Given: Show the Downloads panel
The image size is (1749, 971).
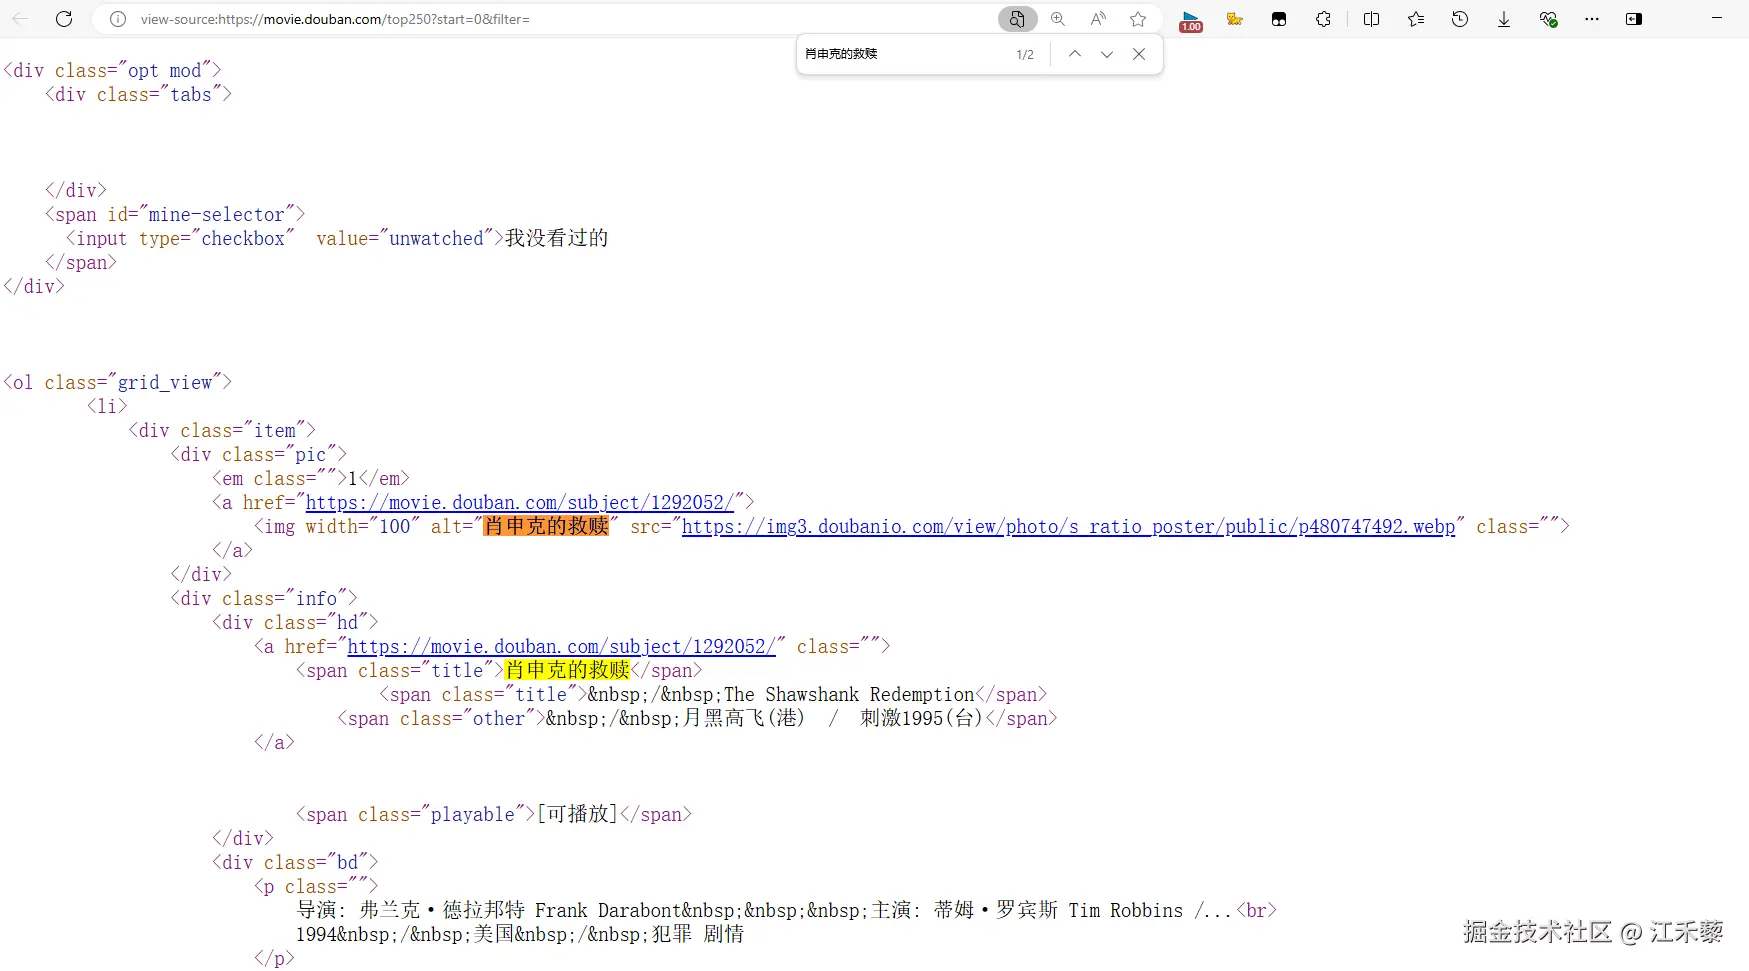Looking at the screenshot, I should point(1504,19).
